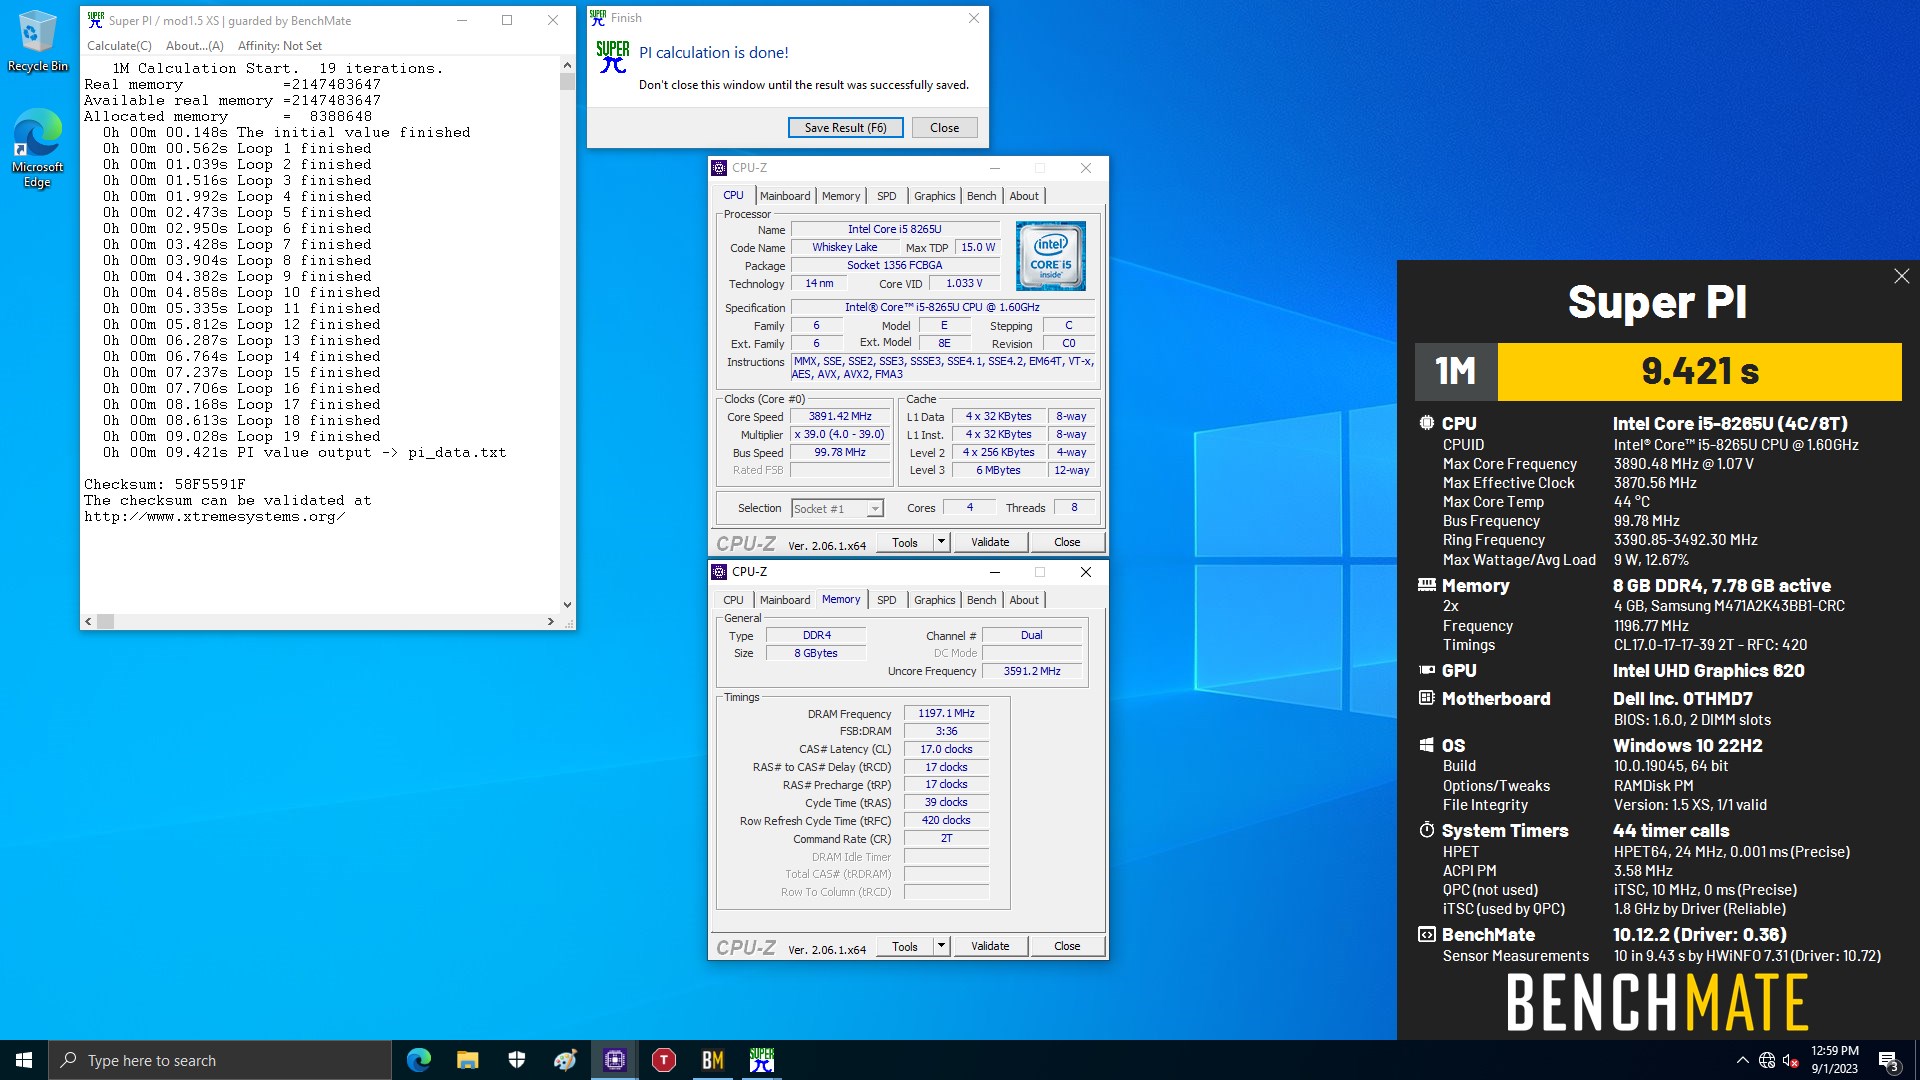The height and width of the screenshot is (1080, 1920).
Task: Click Validate in upper CPU-Z window
Action: 990,543
